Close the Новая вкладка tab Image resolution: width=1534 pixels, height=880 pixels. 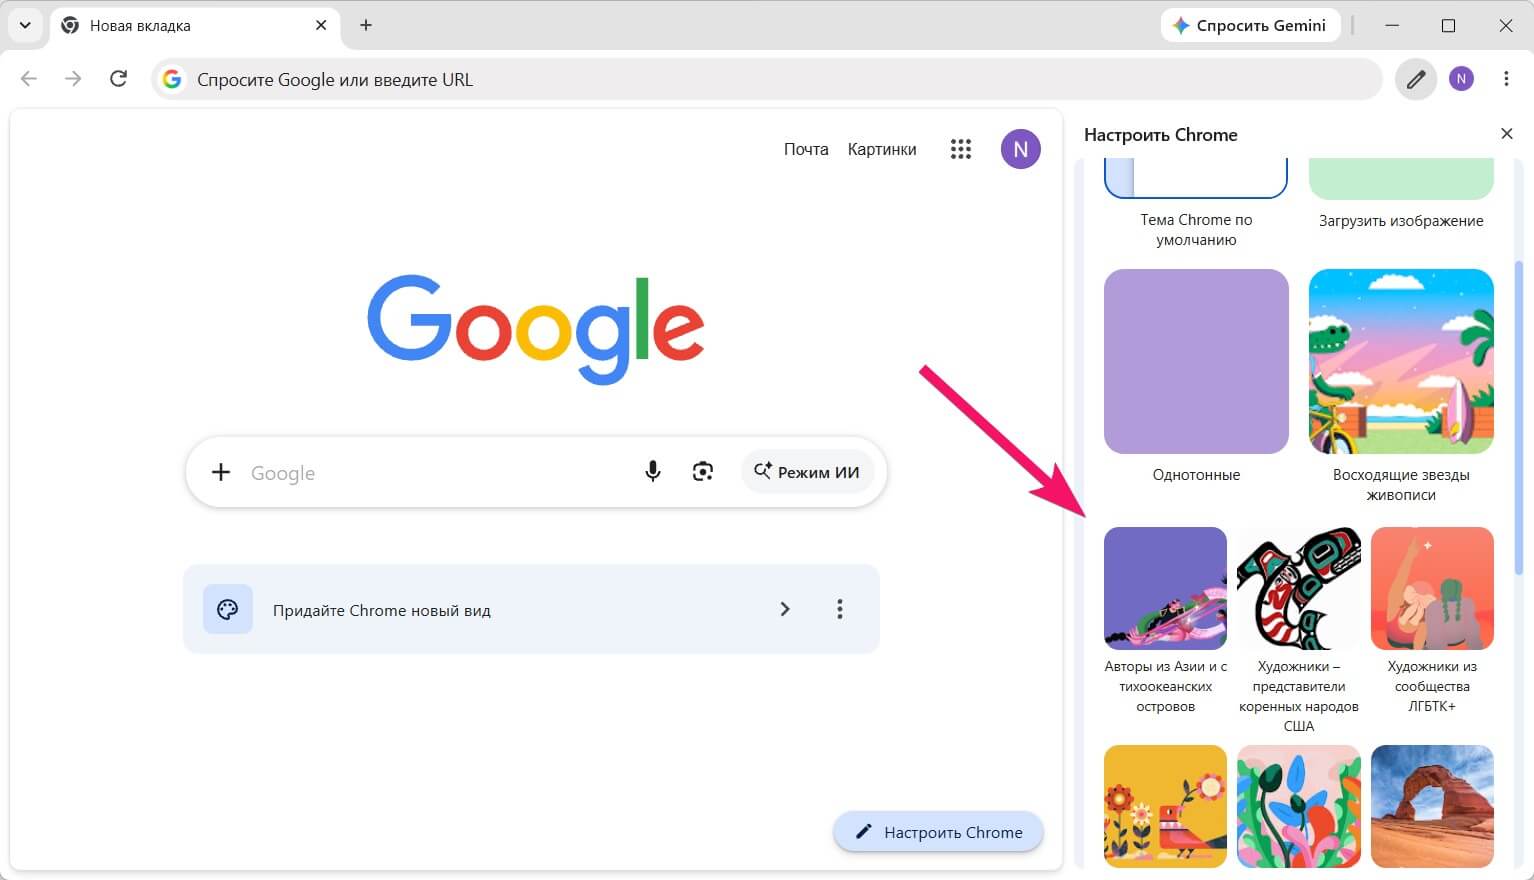pyautogui.click(x=321, y=25)
